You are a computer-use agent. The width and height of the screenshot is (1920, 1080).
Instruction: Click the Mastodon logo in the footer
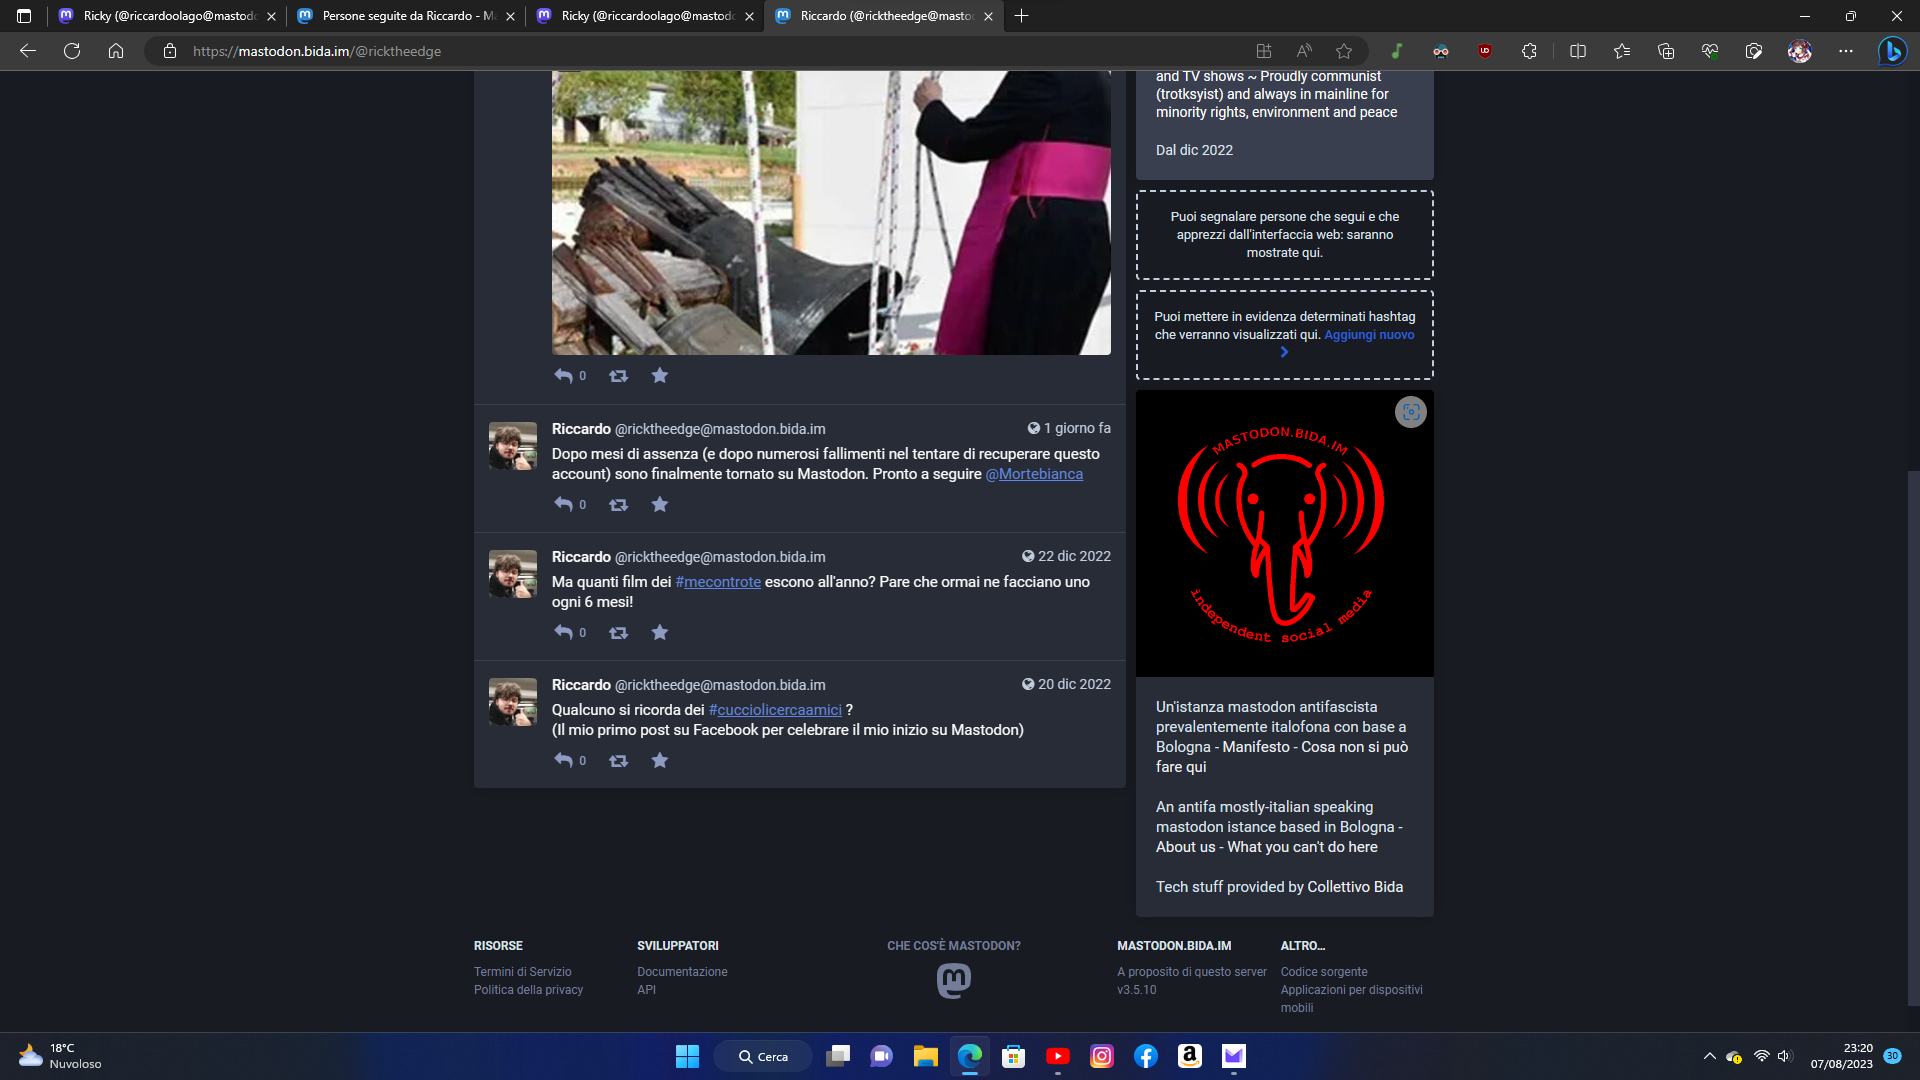[x=953, y=981]
